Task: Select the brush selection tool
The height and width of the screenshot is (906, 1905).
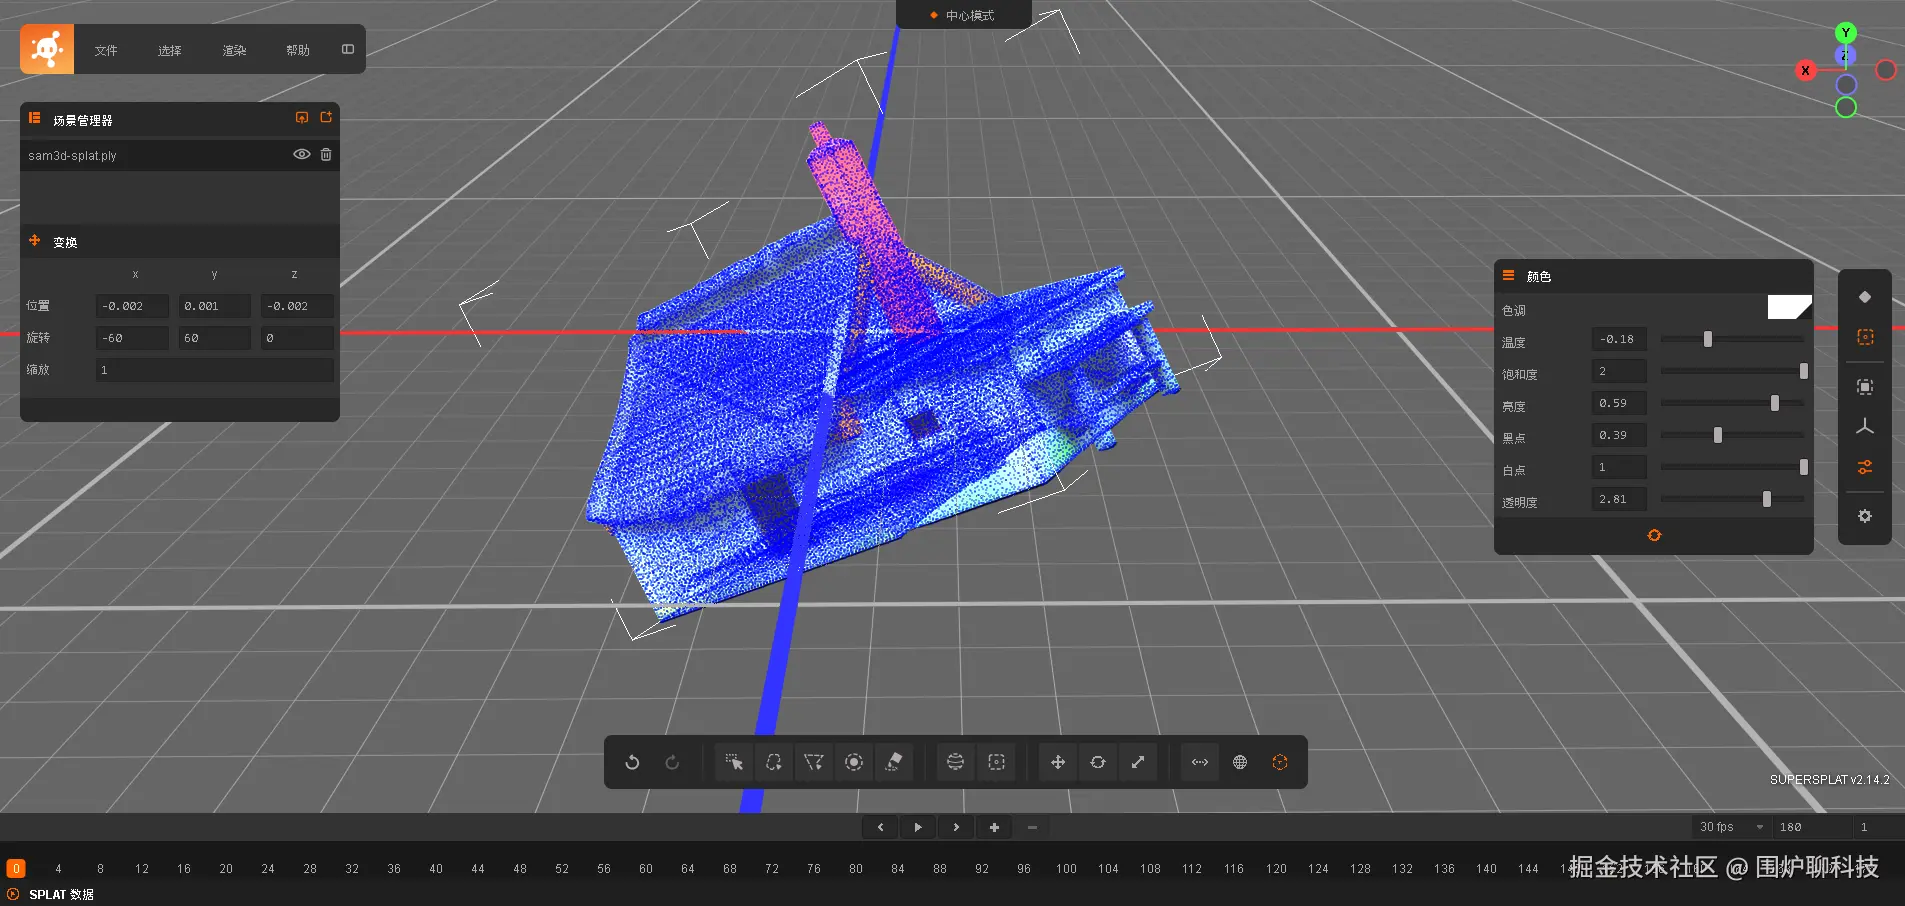Action: tap(854, 762)
